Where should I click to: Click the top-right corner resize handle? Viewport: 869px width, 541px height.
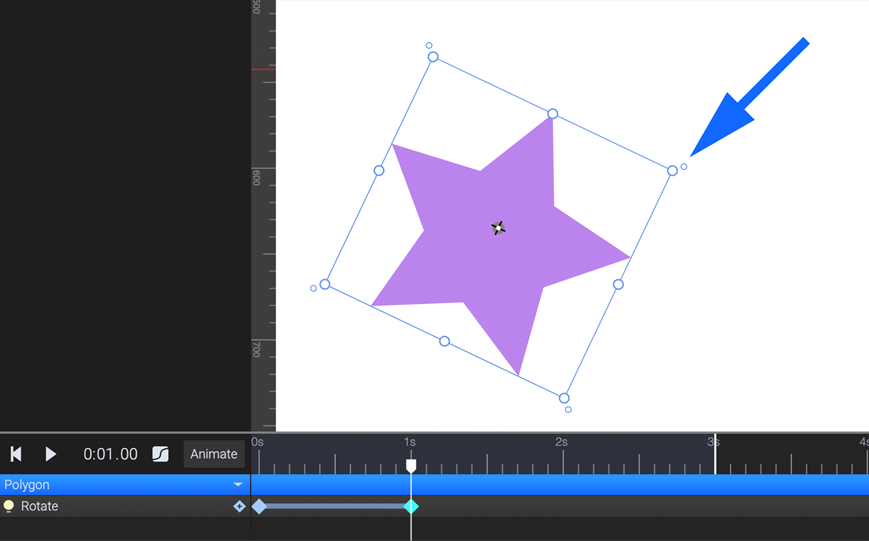[672, 171]
